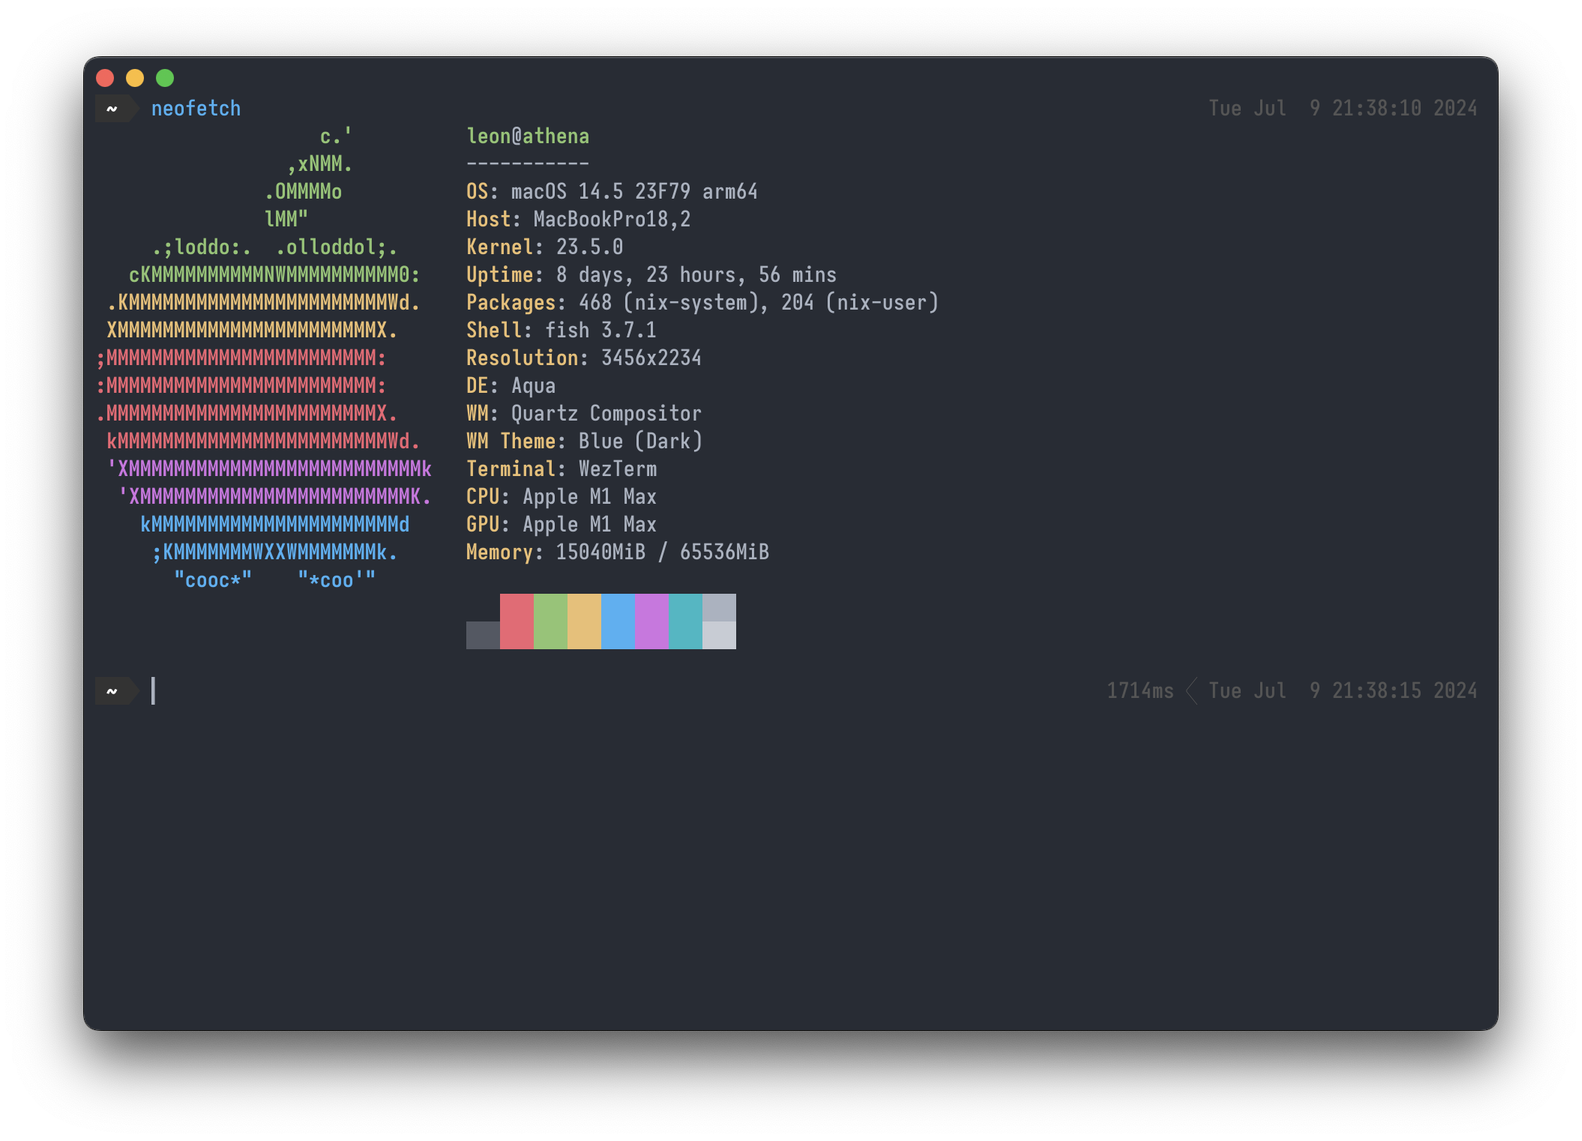Click the GPU line Apple M1 Max
The height and width of the screenshot is (1141, 1582).
click(561, 524)
